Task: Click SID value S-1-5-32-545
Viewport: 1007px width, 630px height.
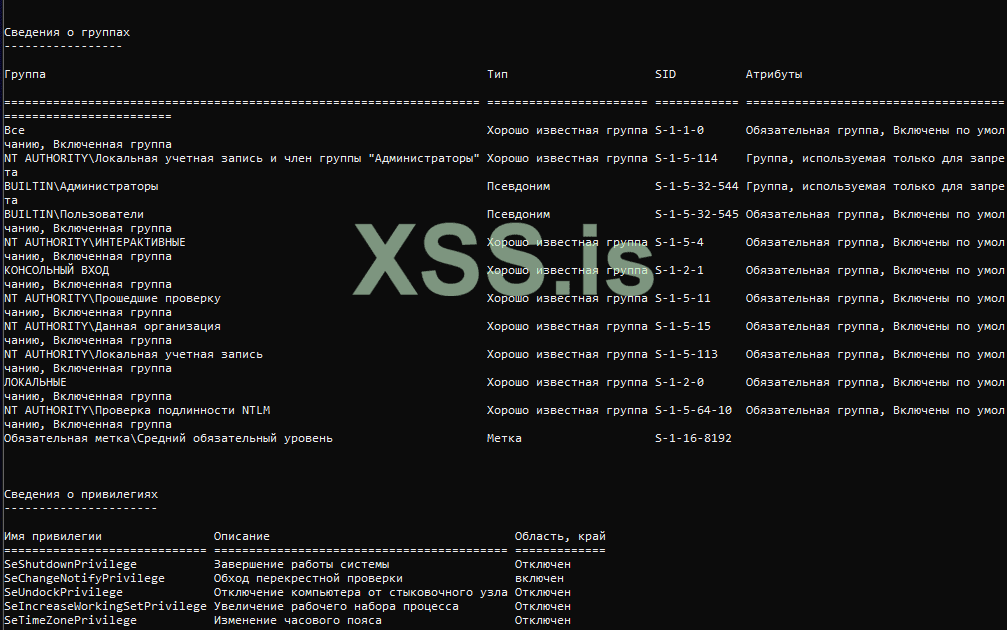Action: click(x=697, y=214)
